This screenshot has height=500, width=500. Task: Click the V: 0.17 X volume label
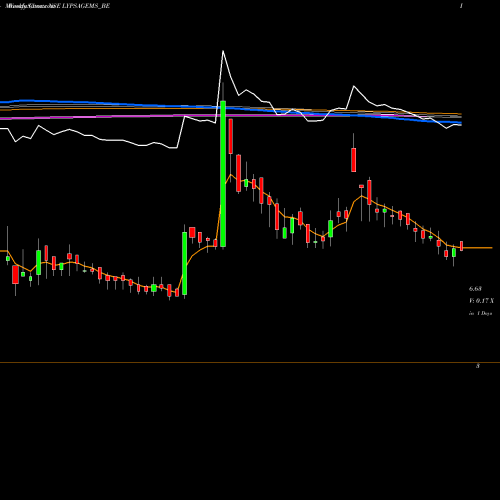481,301
